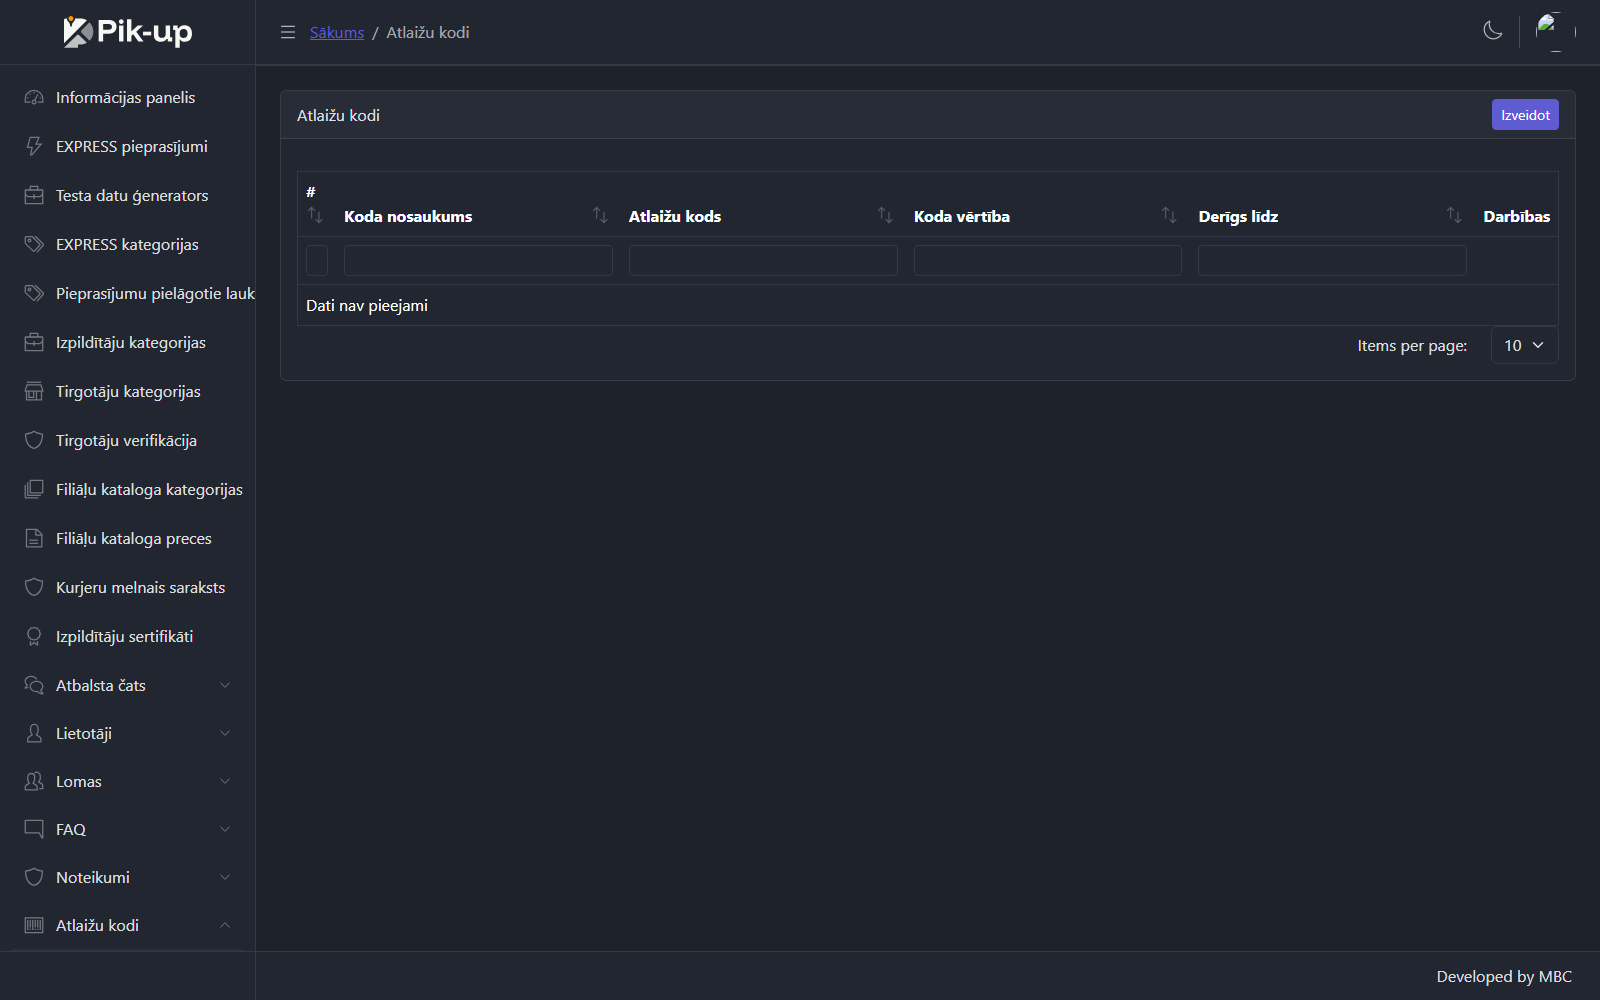The image size is (1600, 1000).
Task: Sort by Derīgs līdz column arrows
Action: [1454, 215]
